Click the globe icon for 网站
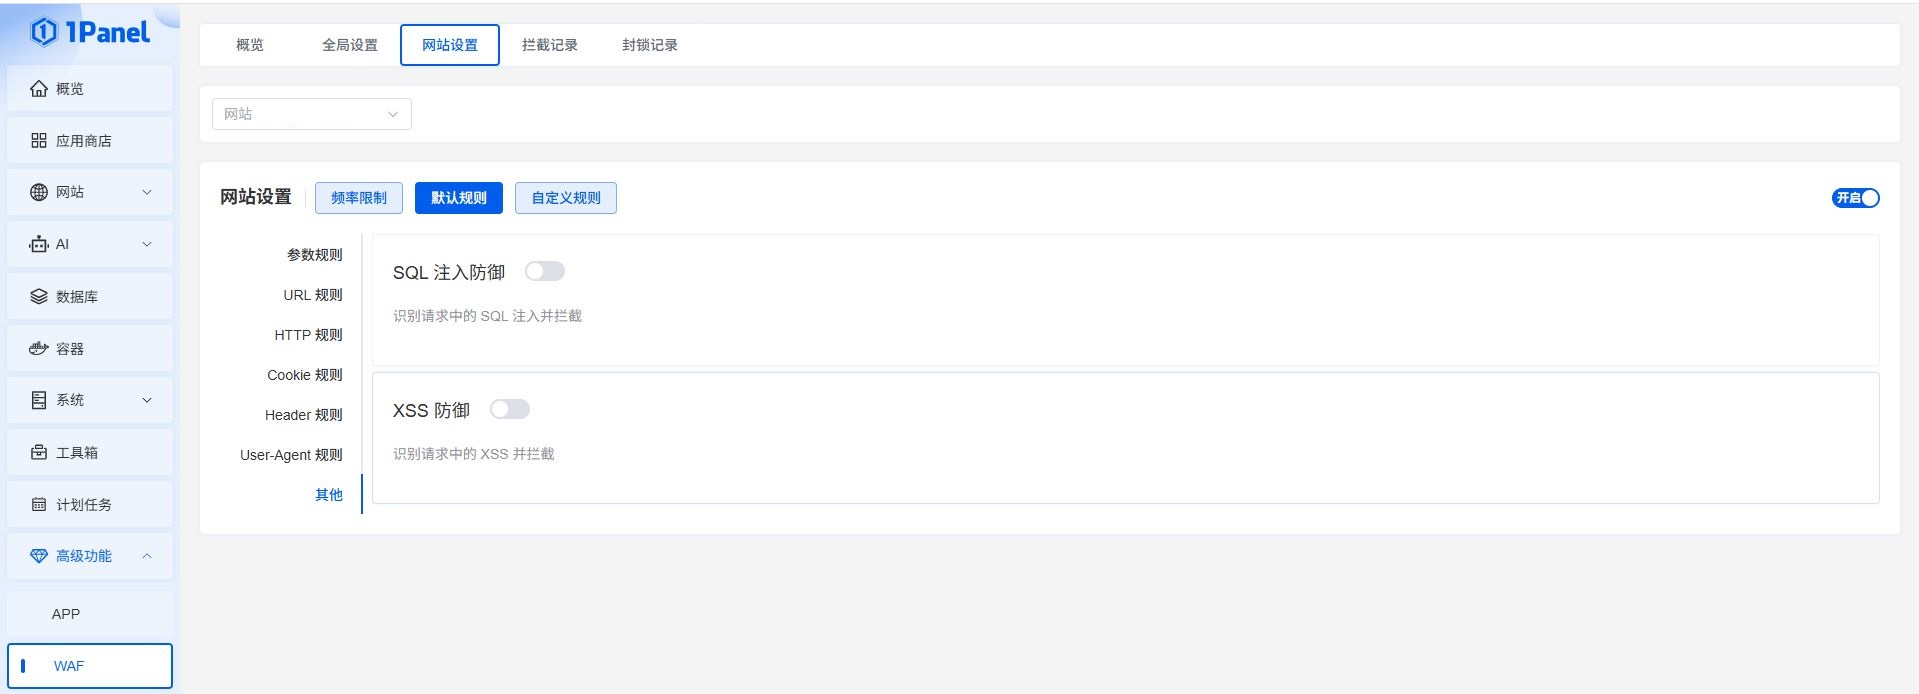This screenshot has width=1919, height=694. pos(39,192)
